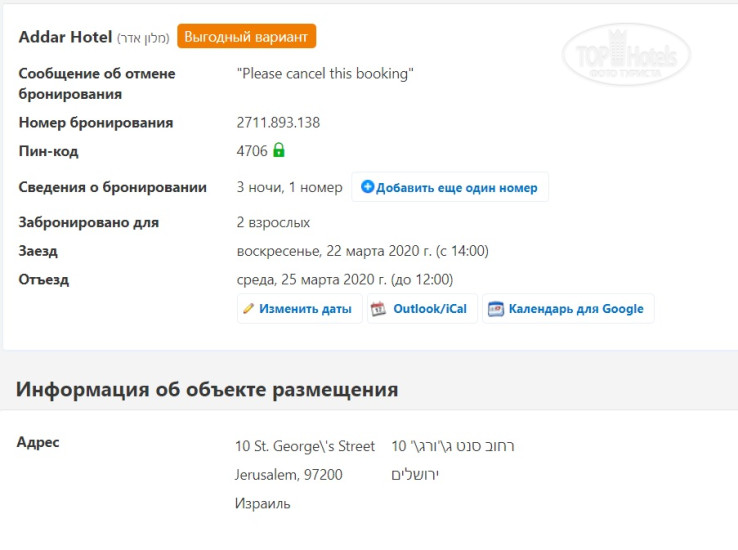
Task: Click the country name Израиль
Action: click(x=263, y=503)
